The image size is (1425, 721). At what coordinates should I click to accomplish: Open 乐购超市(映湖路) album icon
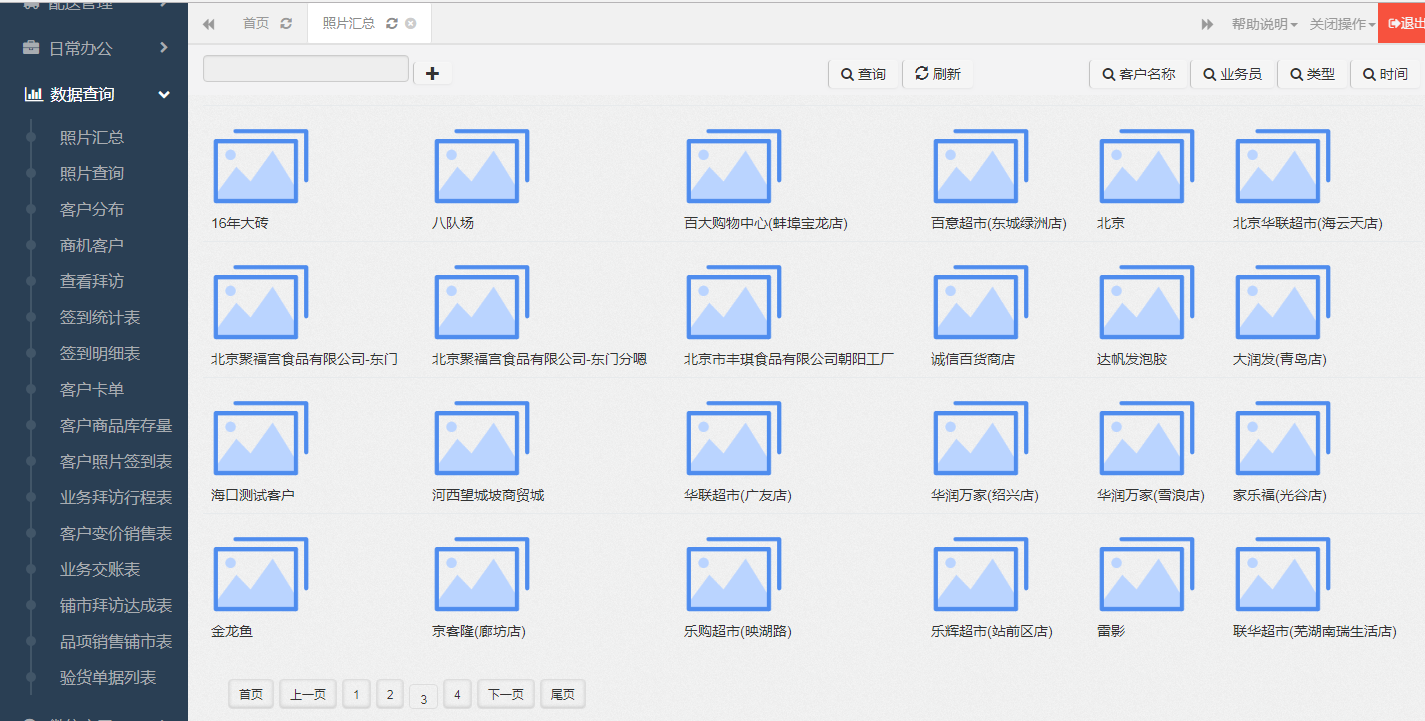(x=733, y=574)
